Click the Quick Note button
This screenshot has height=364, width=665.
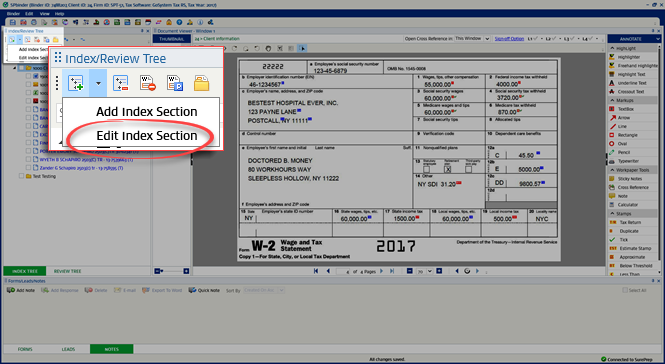[204, 290]
